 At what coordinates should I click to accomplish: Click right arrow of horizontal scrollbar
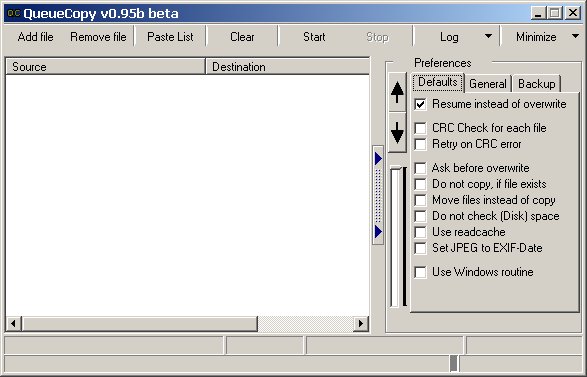tap(361, 323)
